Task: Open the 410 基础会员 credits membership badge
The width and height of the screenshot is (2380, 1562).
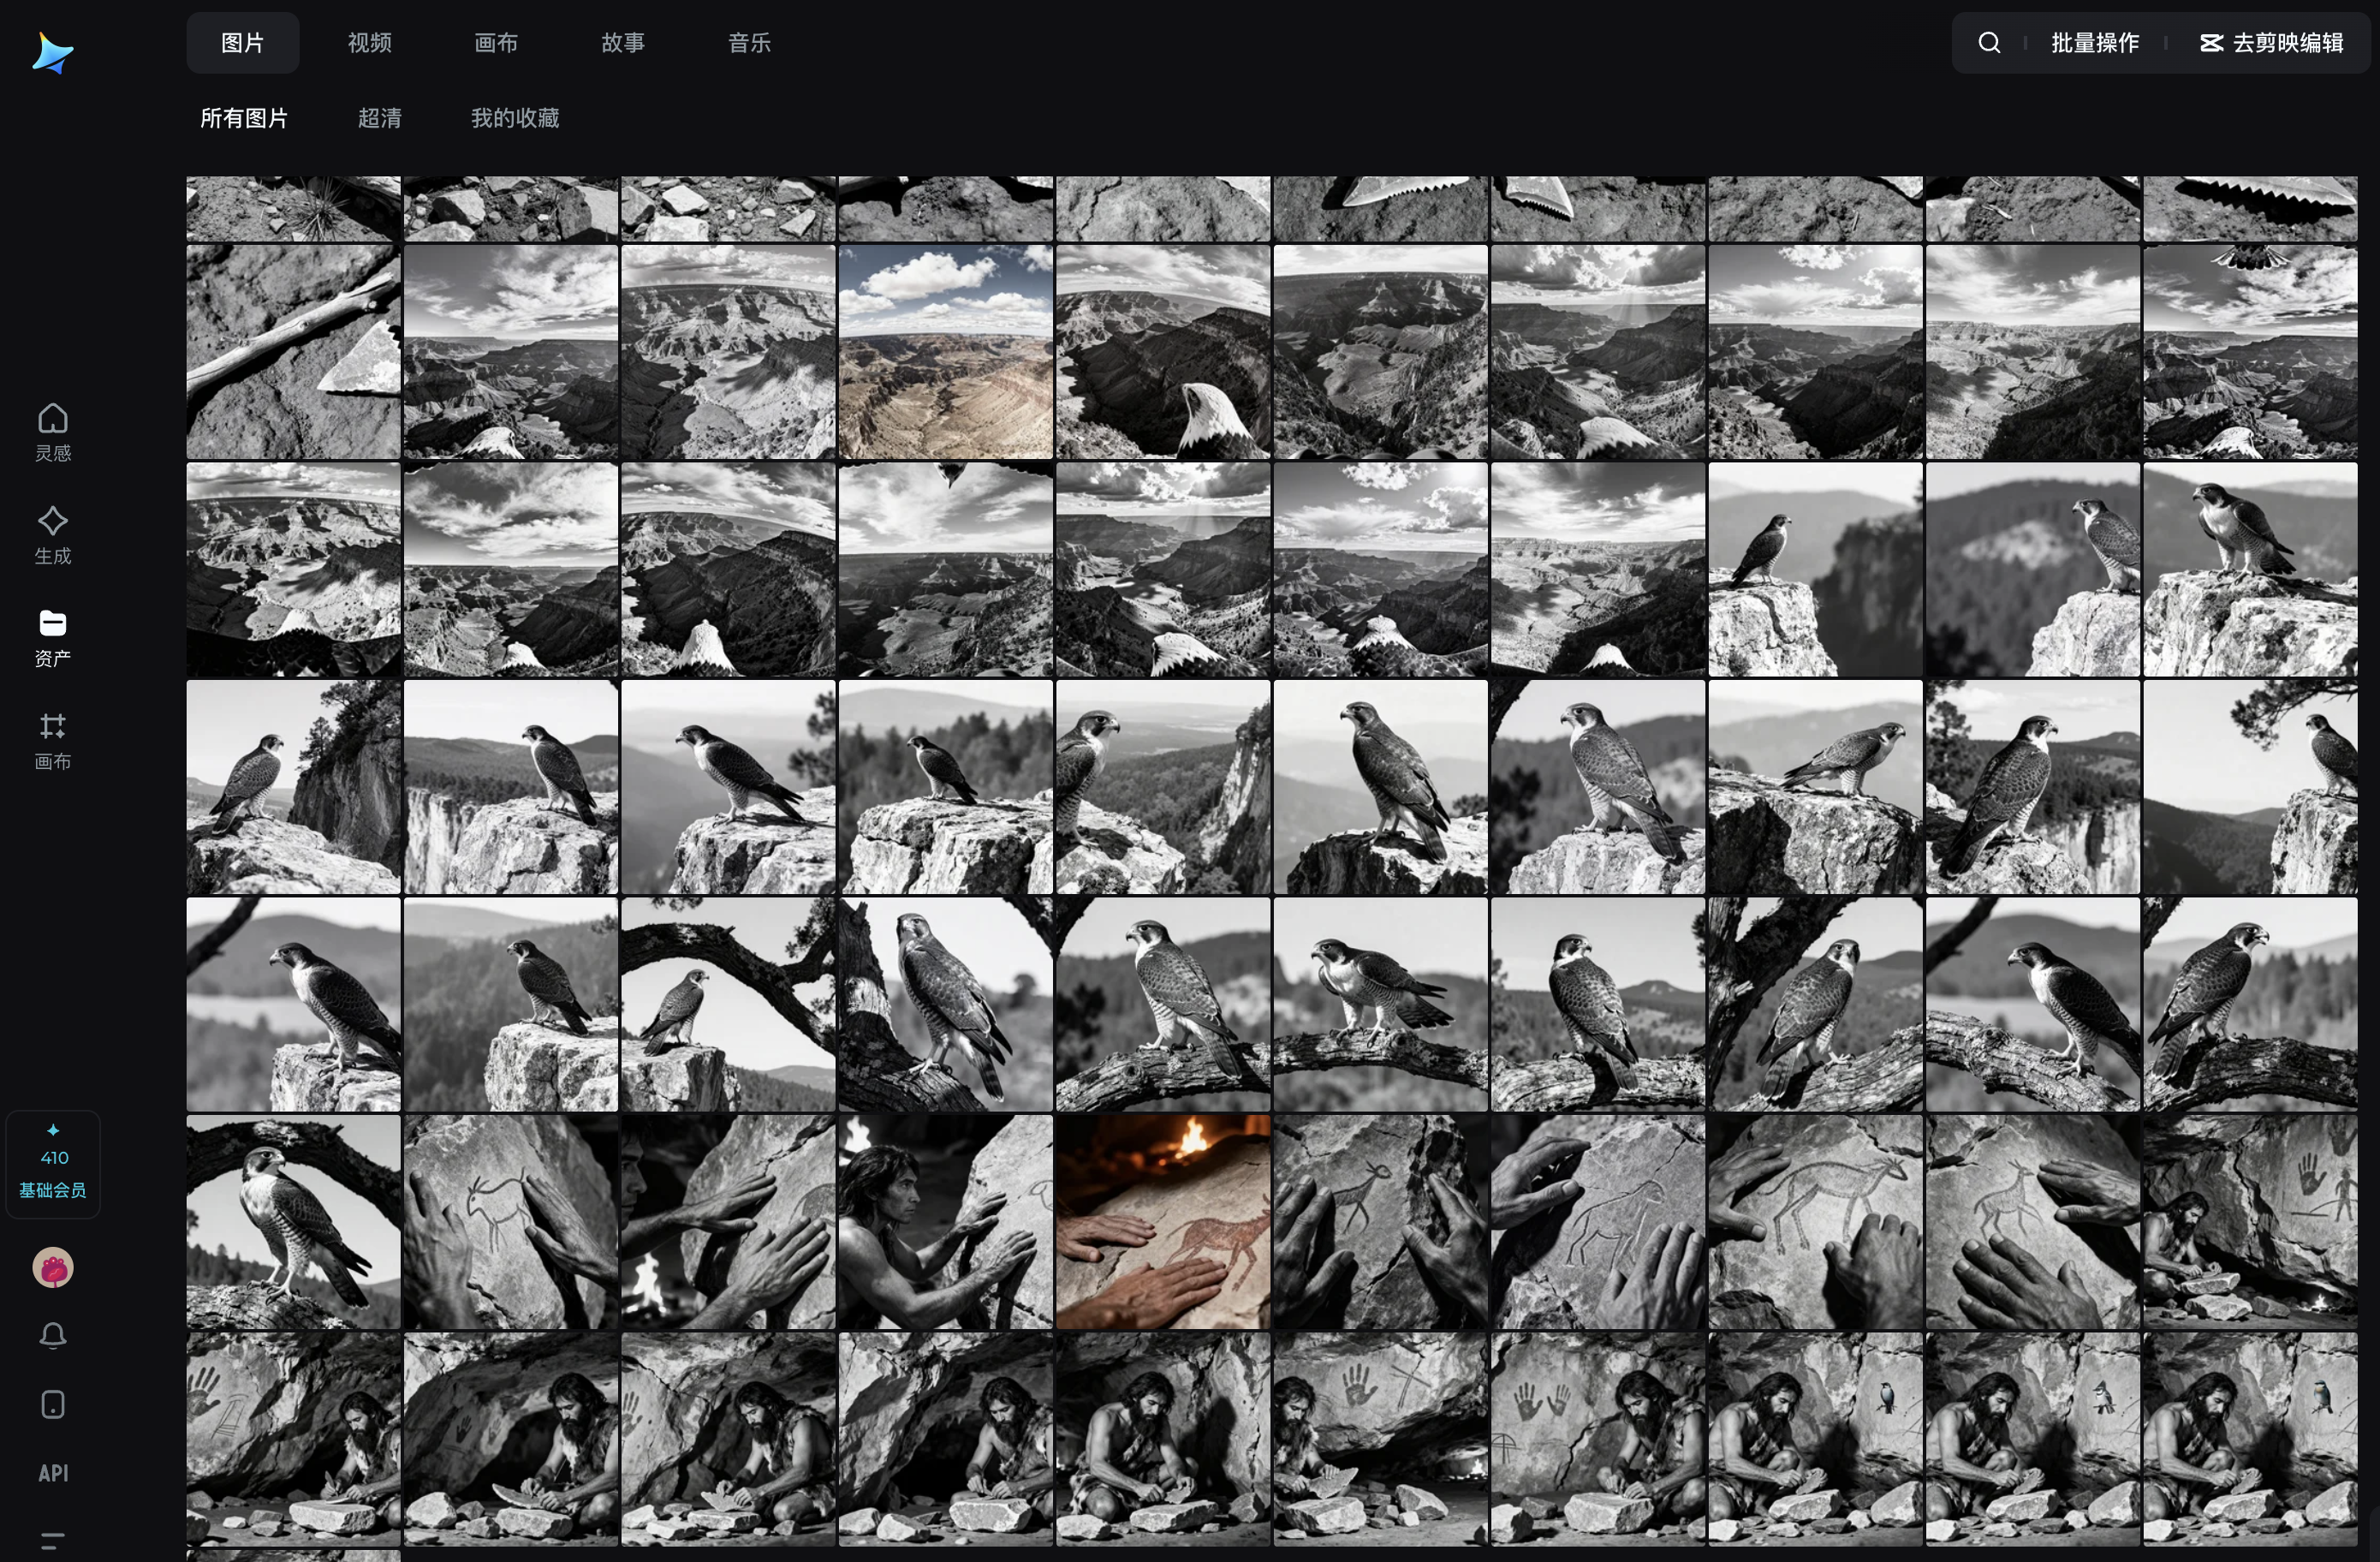Action: pos(53,1164)
